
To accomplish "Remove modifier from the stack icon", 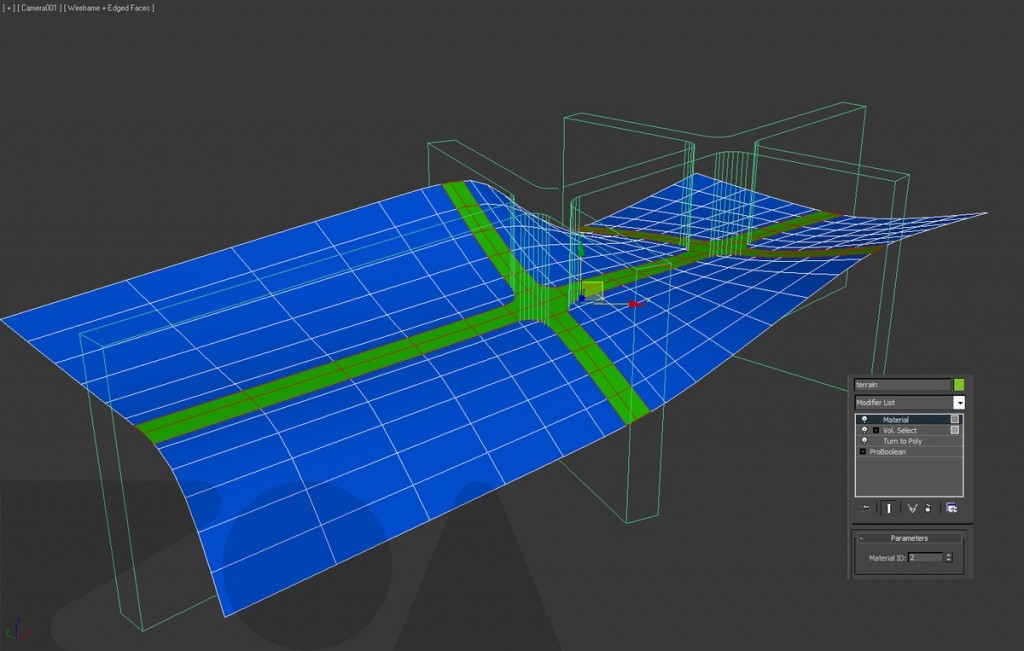I will pos(928,508).
